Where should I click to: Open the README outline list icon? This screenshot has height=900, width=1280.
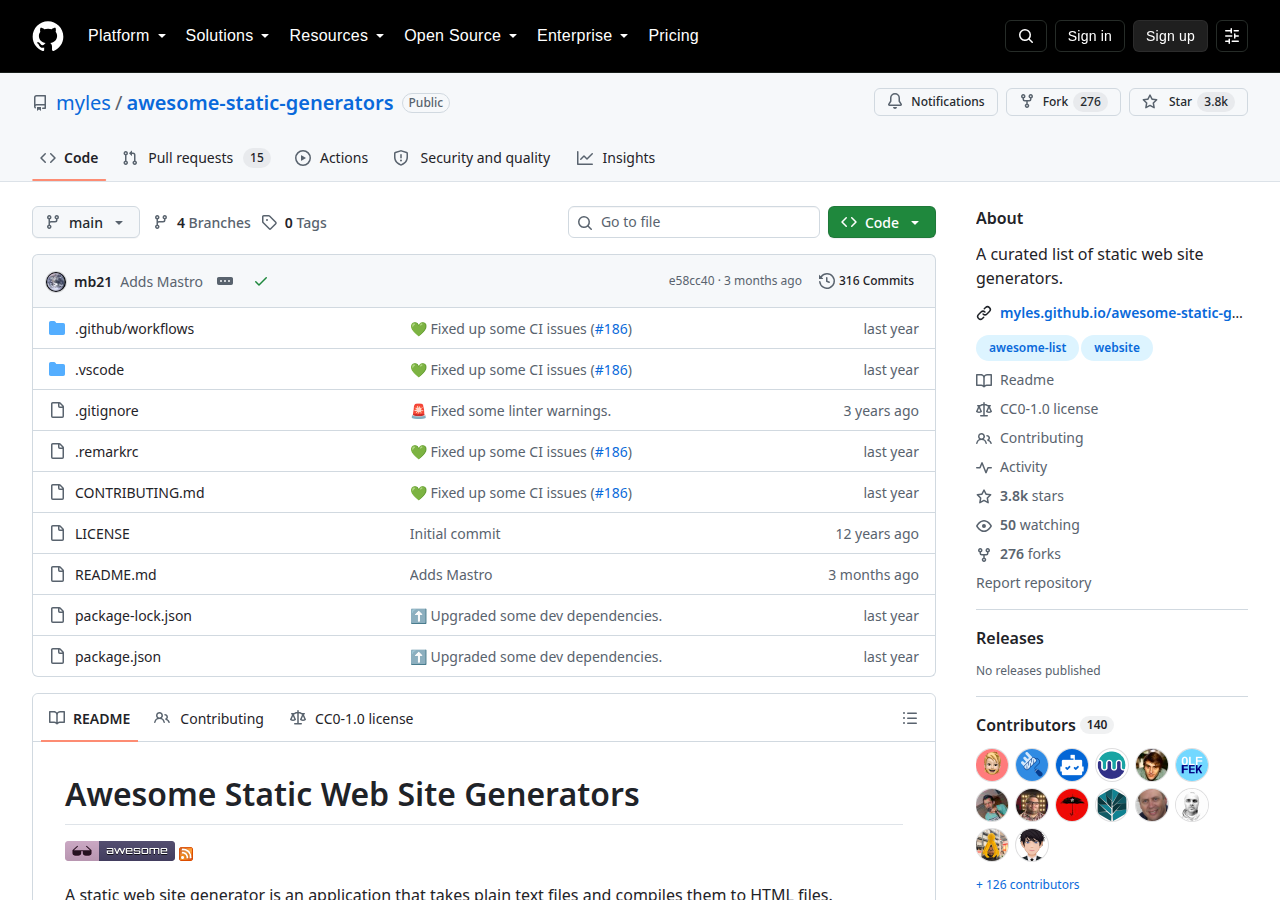(x=910, y=718)
